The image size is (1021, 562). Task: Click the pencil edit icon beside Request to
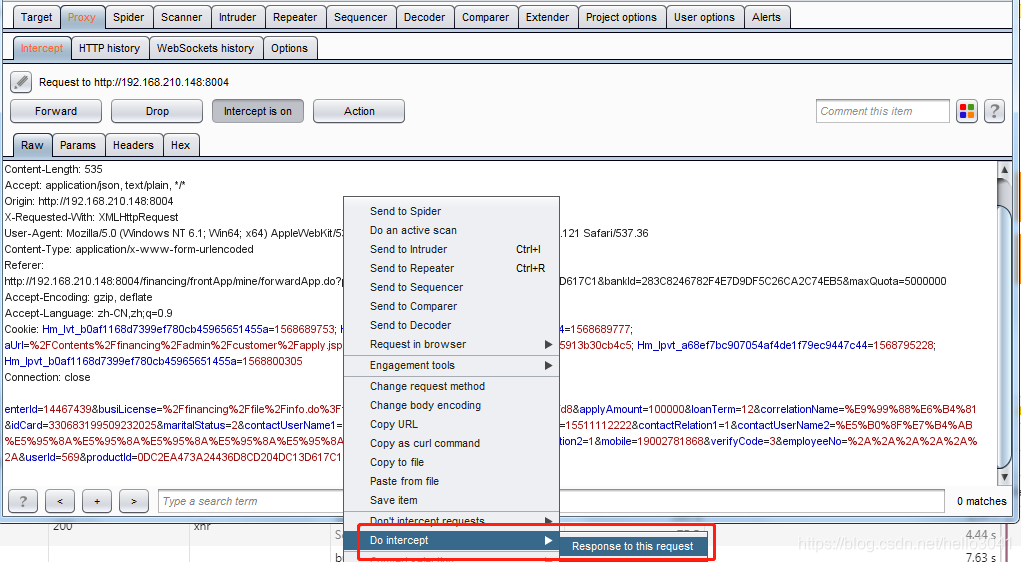tap(21, 82)
